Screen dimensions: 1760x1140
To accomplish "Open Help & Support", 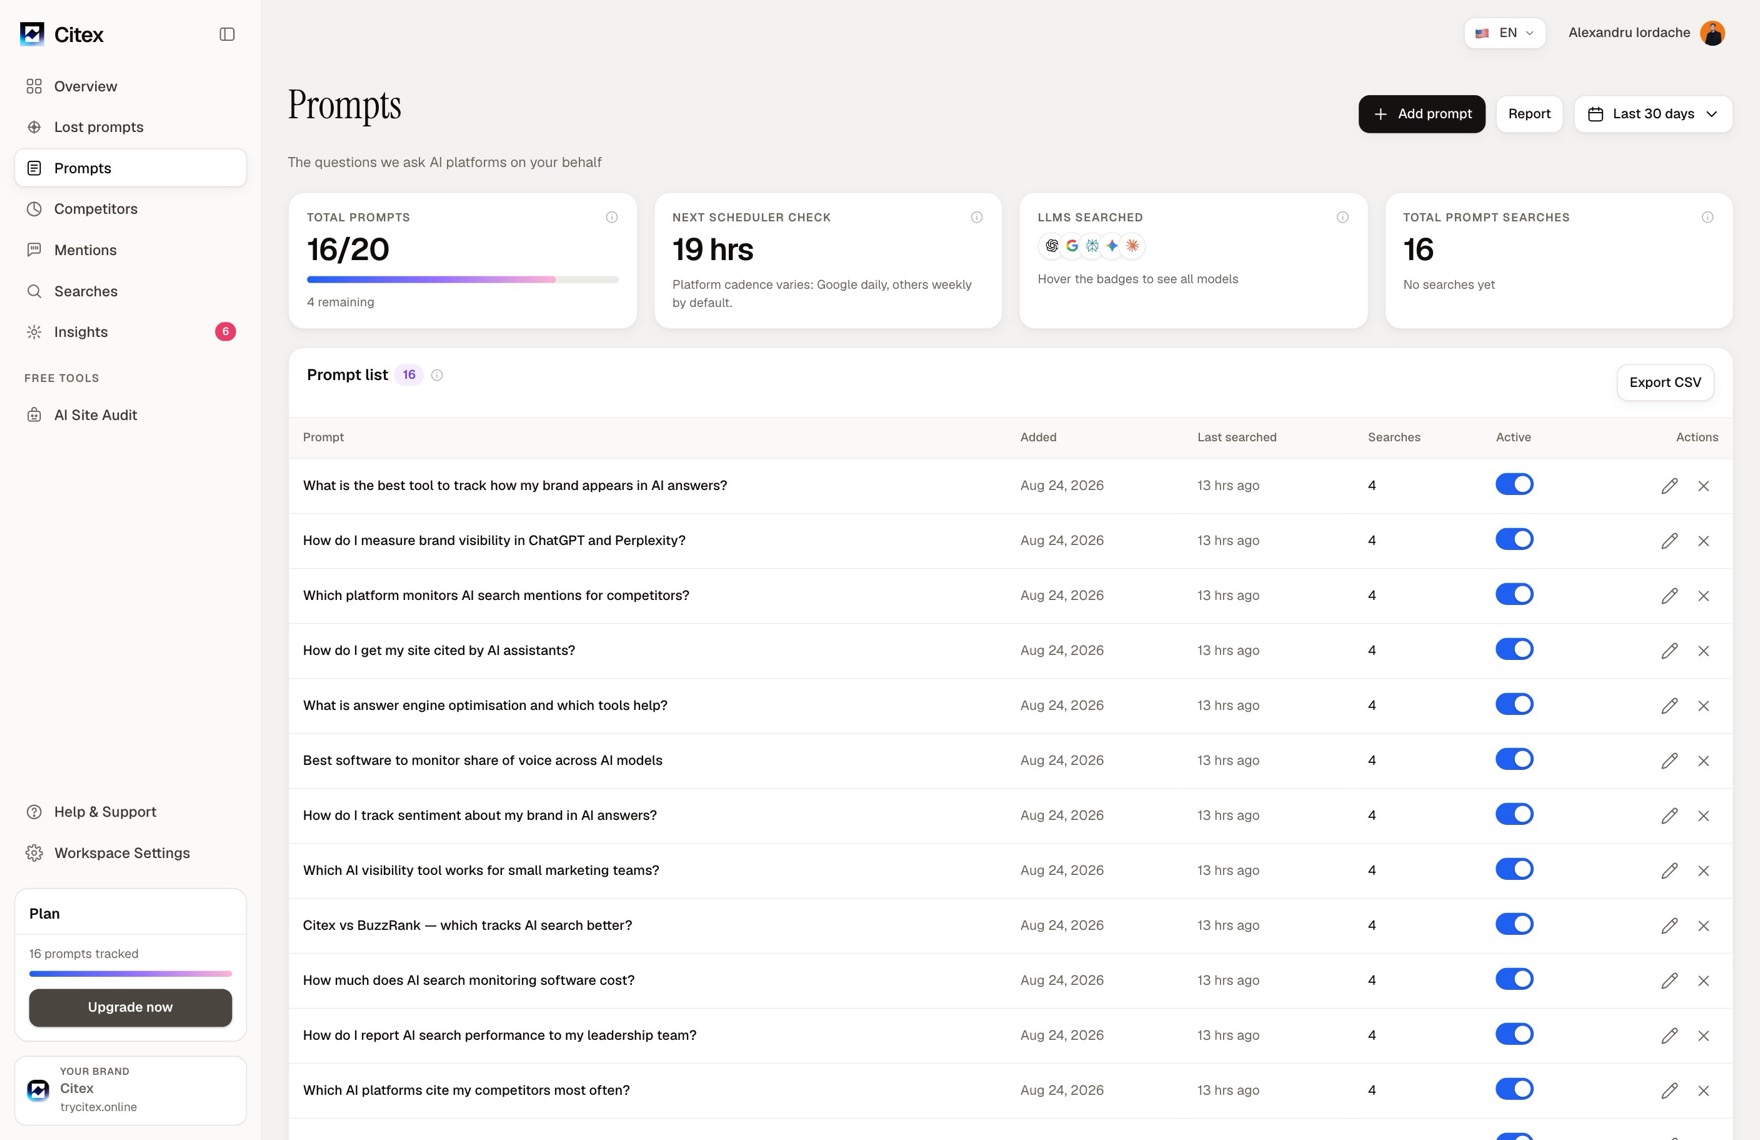I will 130,812.
